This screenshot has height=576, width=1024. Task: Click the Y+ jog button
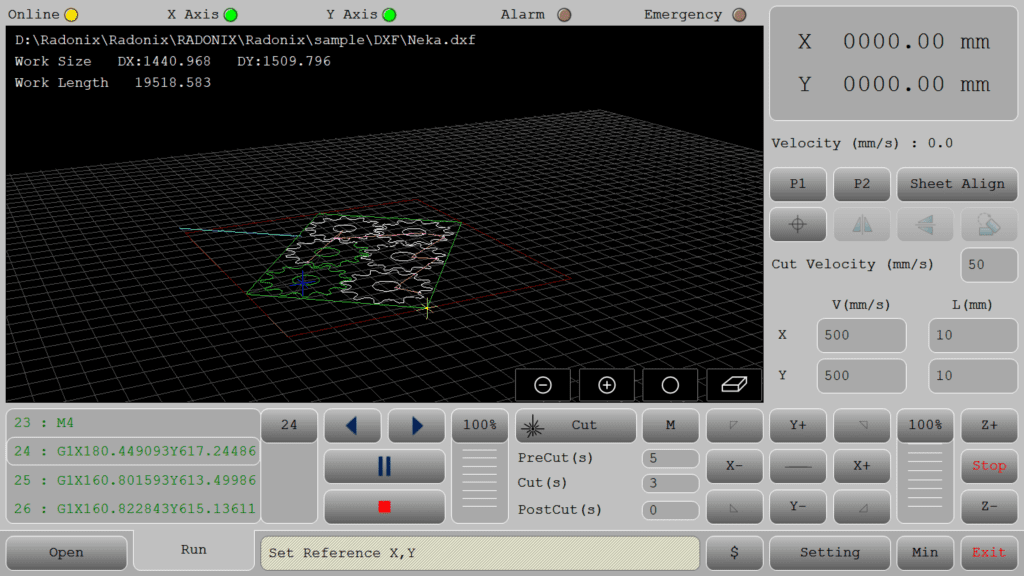click(x=797, y=425)
